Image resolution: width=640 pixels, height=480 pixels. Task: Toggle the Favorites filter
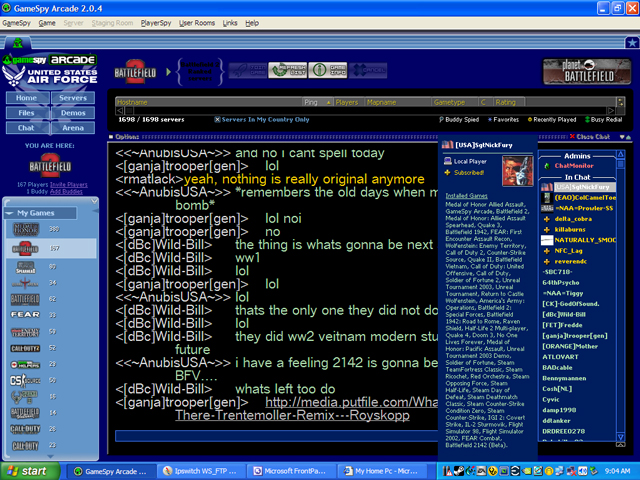(503, 120)
